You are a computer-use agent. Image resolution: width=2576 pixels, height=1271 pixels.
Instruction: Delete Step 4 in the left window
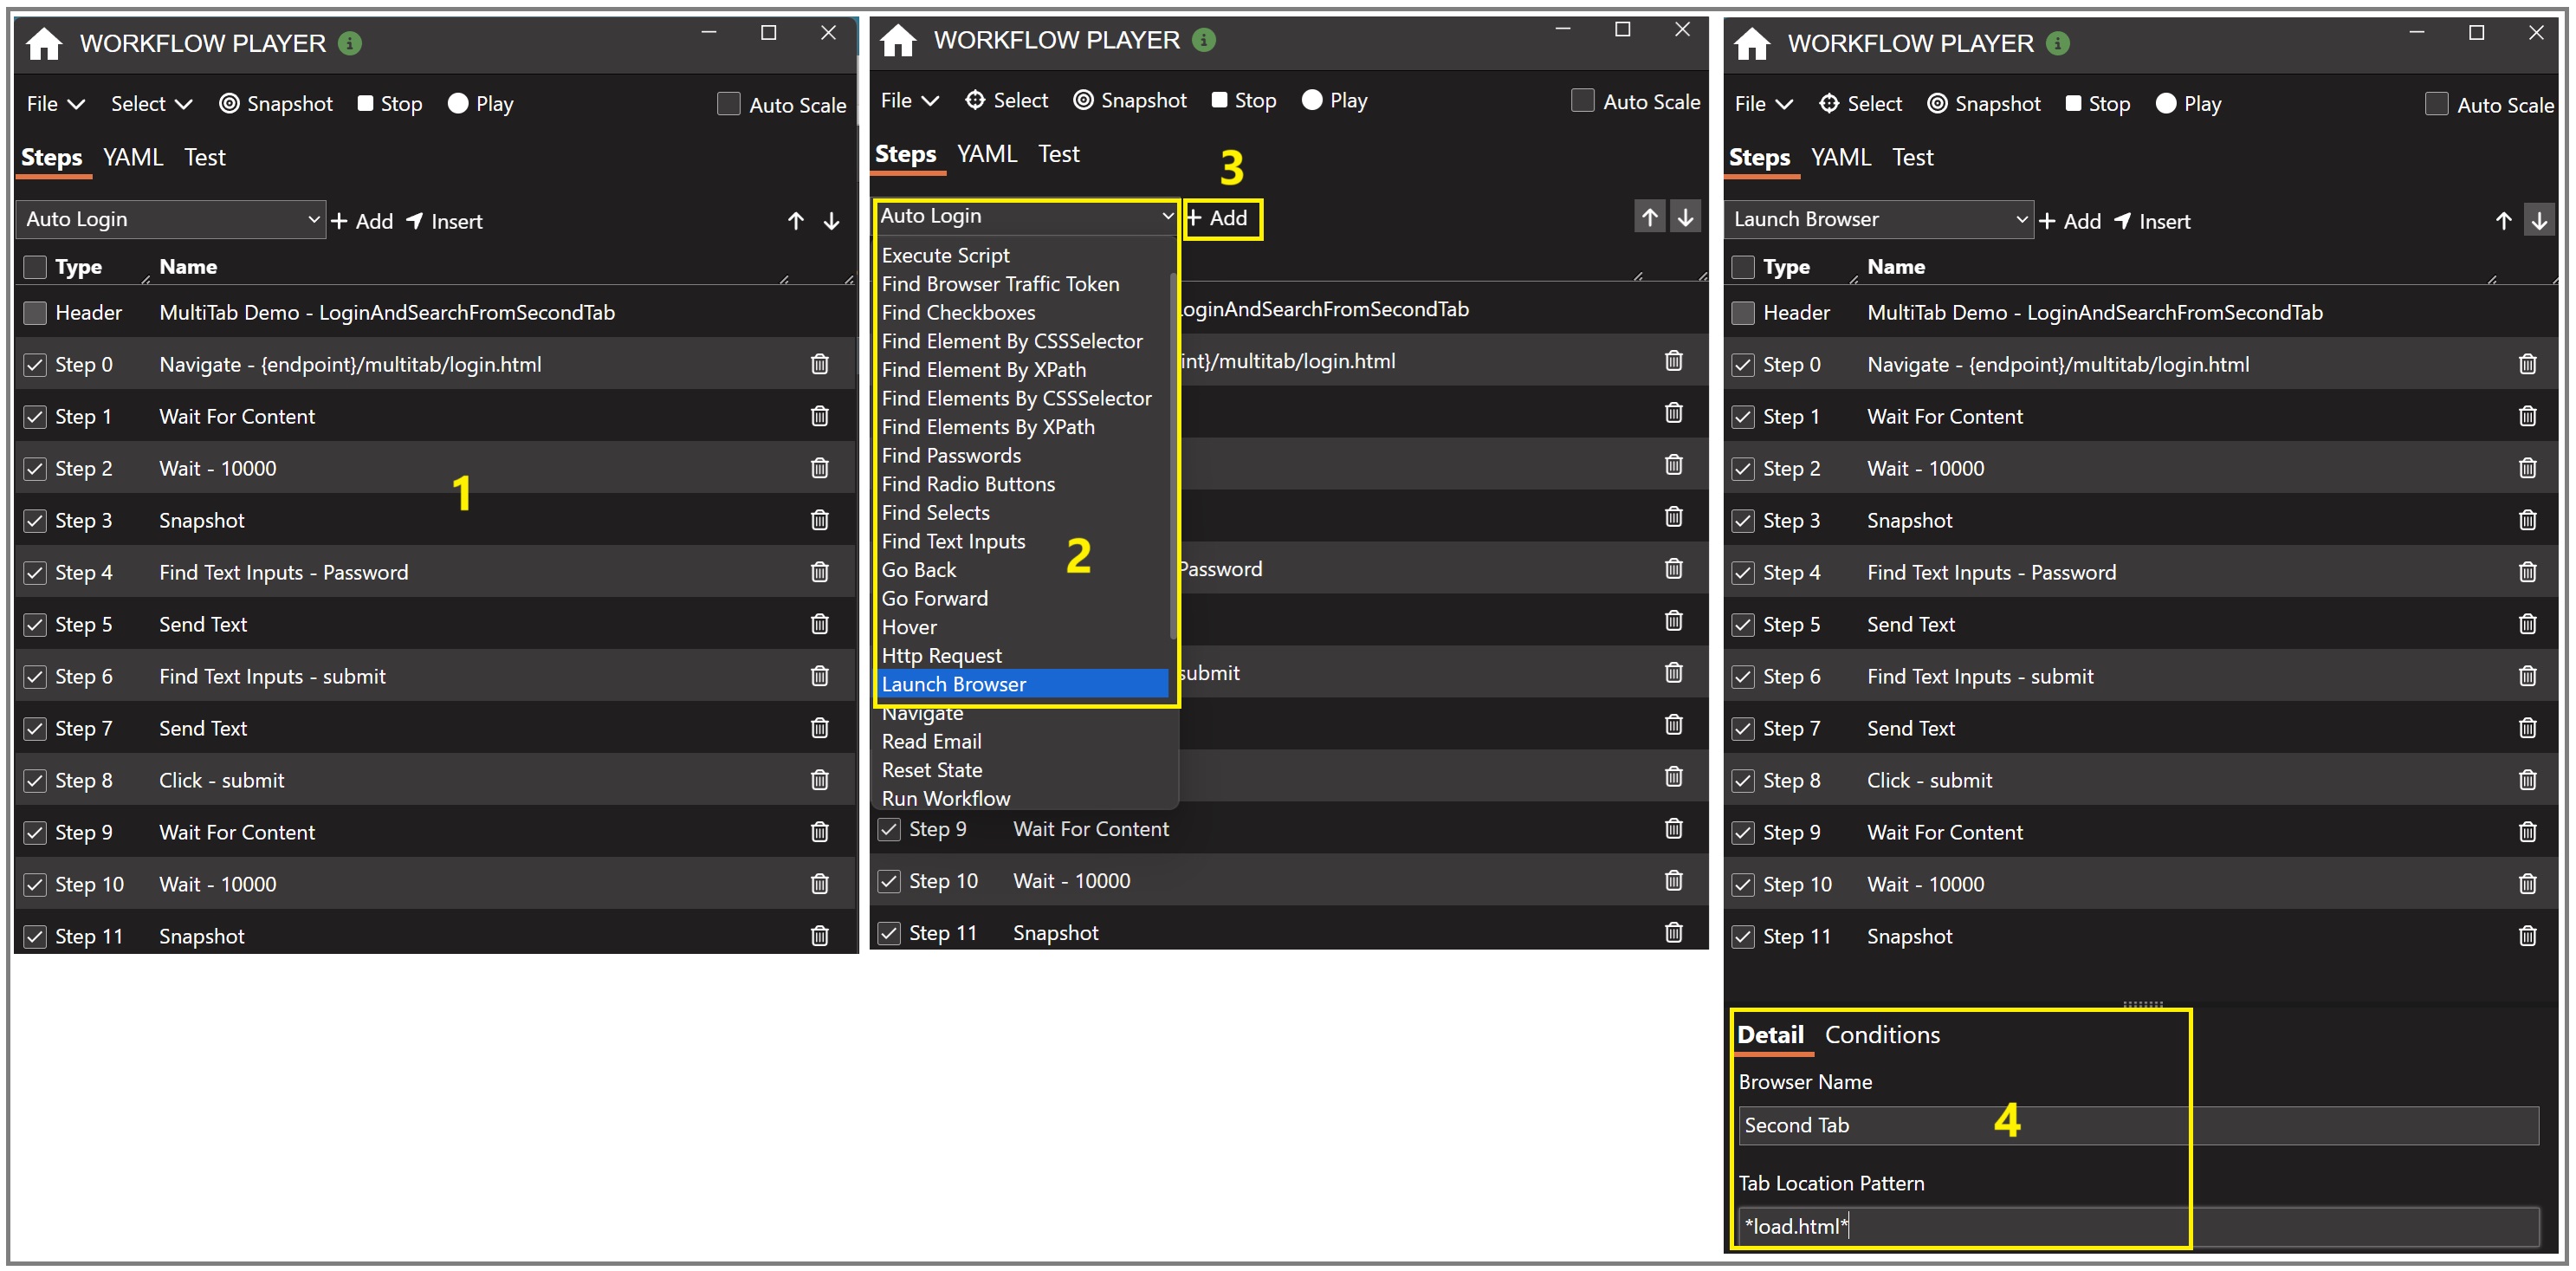click(819, 572)
